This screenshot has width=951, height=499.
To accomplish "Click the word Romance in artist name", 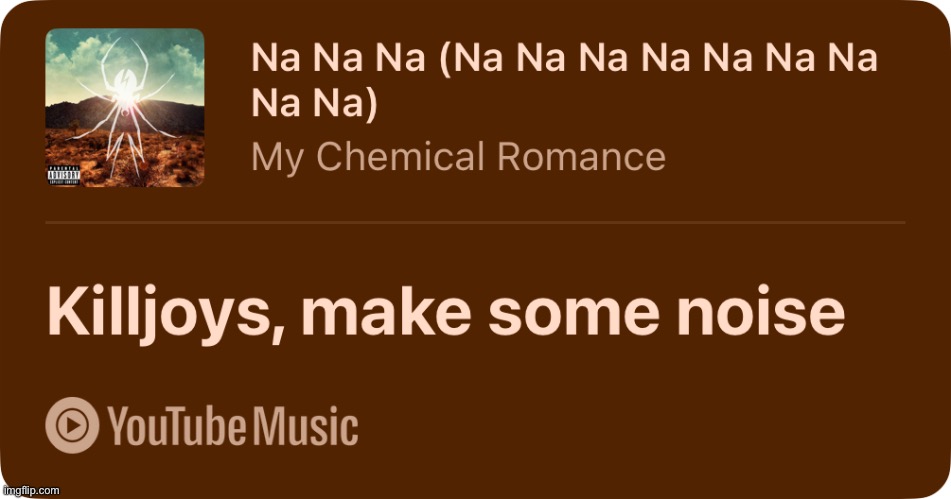I will (581, 156).
